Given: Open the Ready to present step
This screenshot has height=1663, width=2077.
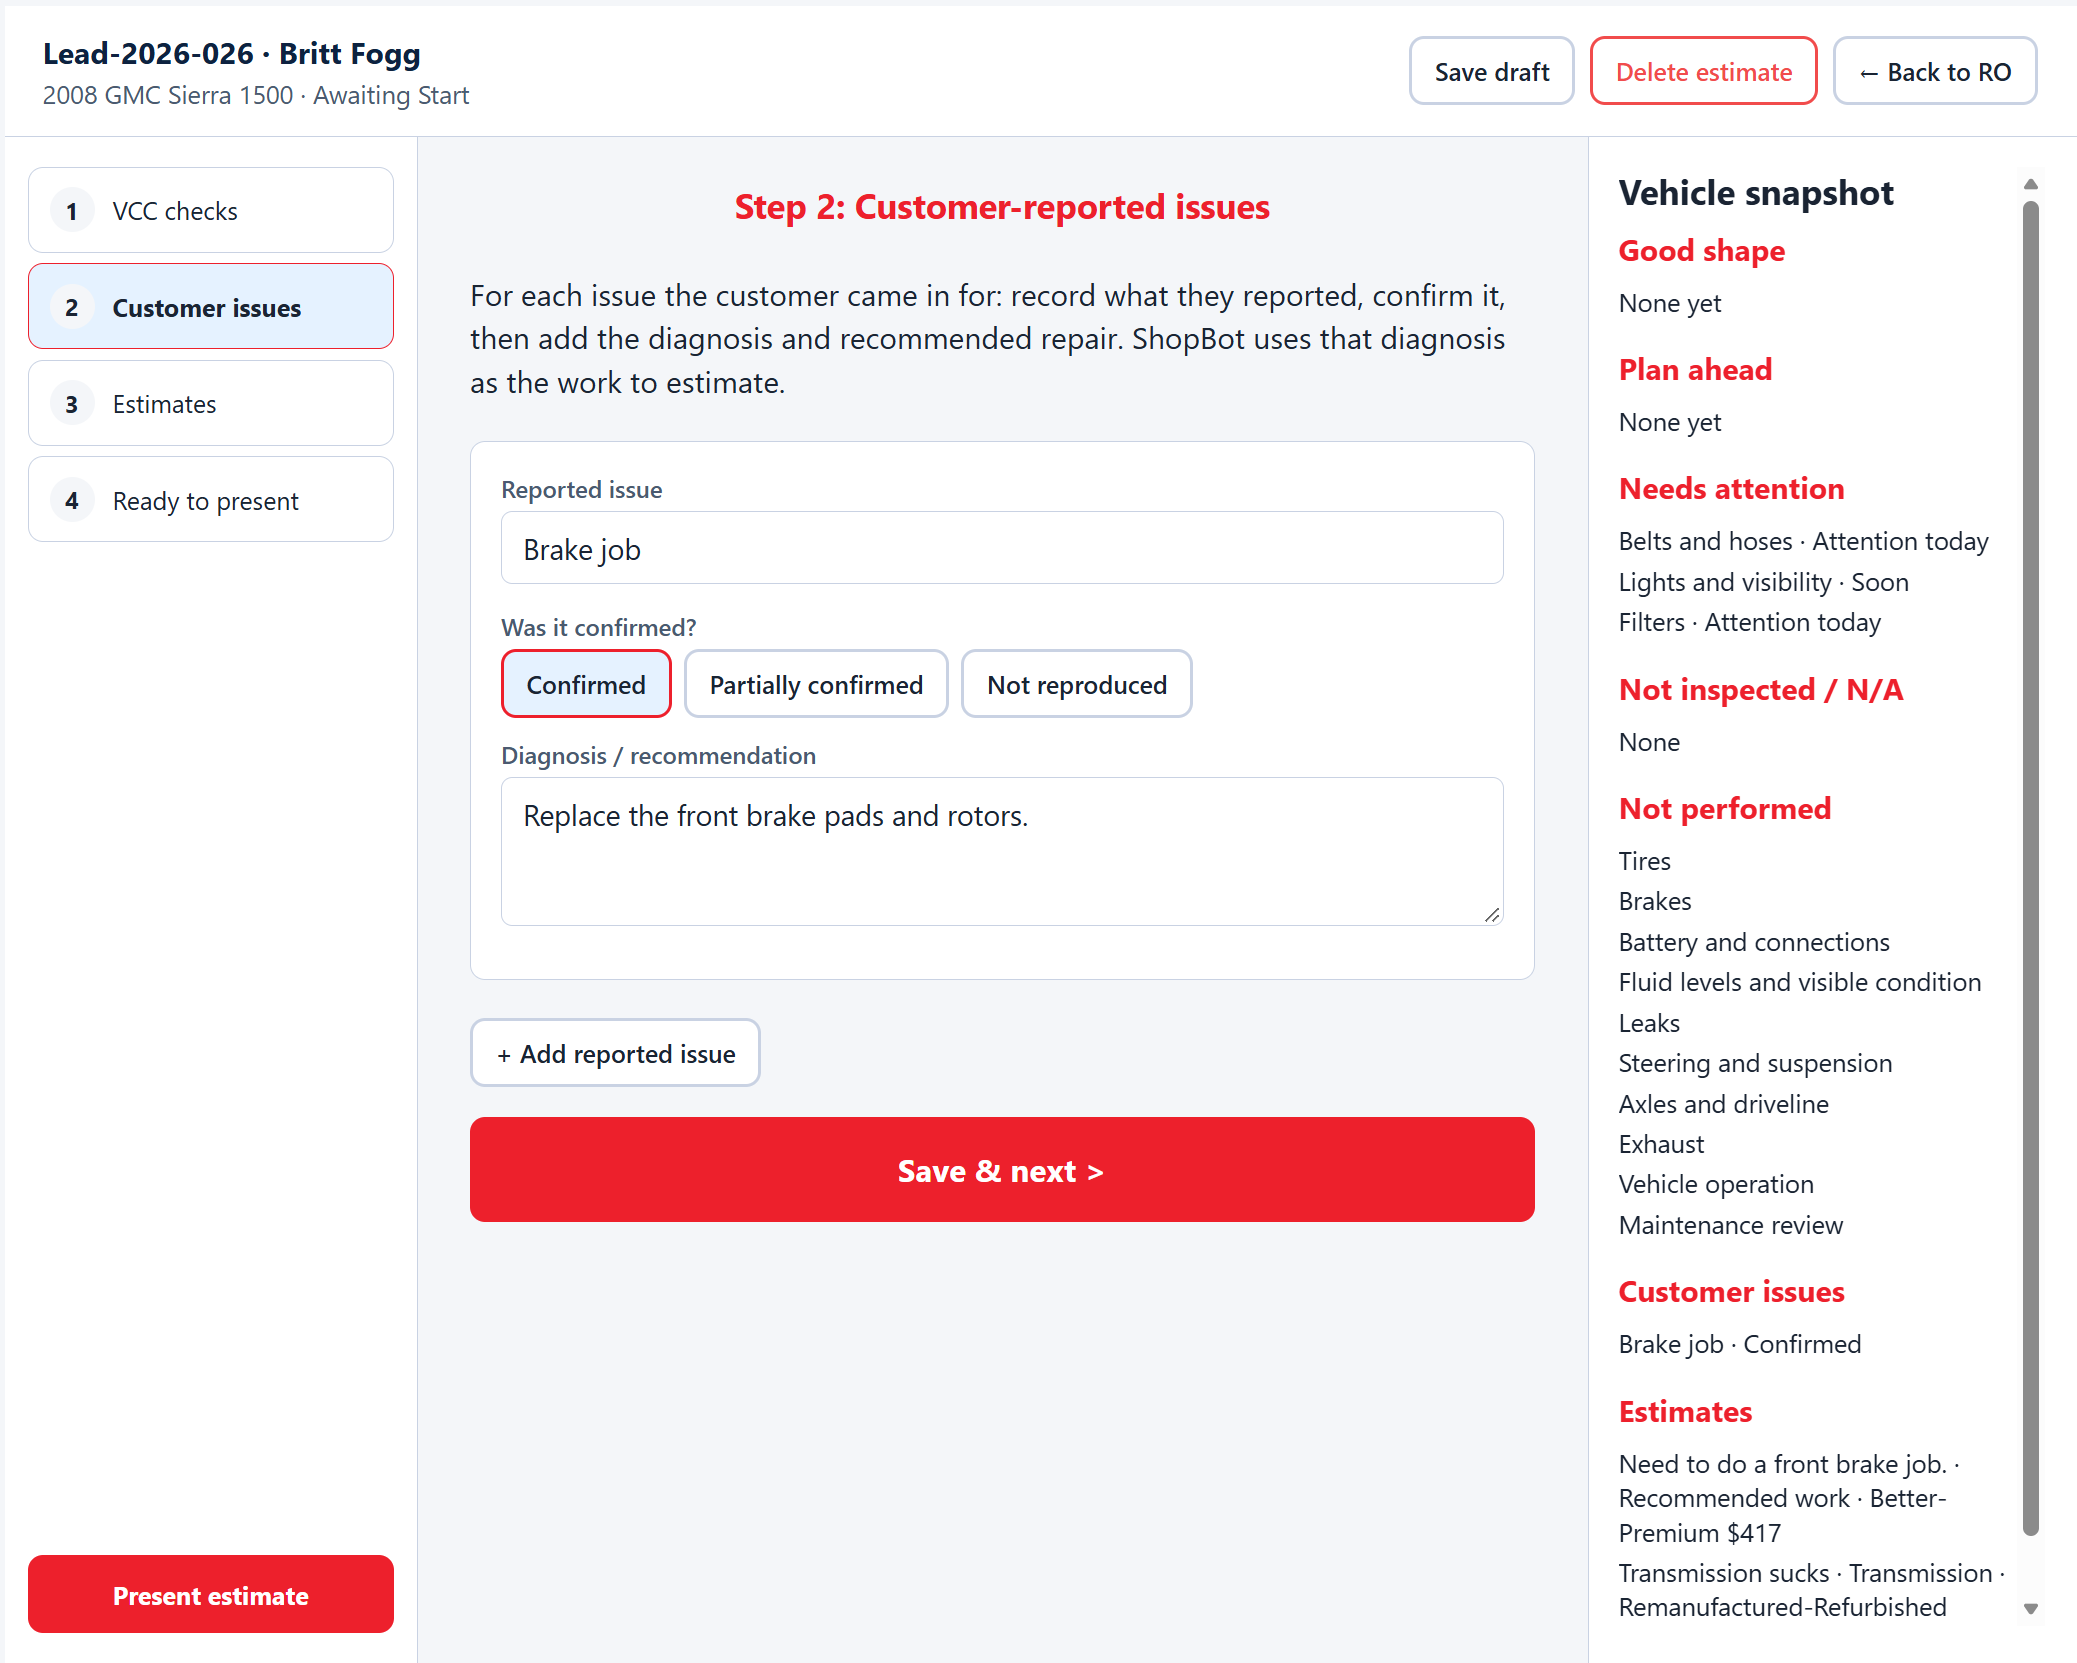Looking at the screenshot, I should [x=211, y=501].
